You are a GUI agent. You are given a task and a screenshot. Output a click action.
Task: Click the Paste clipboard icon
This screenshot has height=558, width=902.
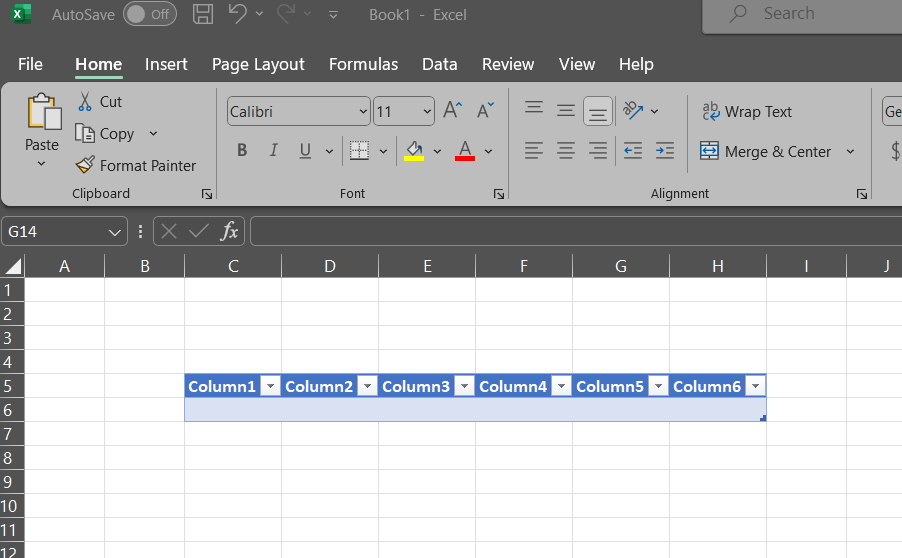tap(43, 112)
